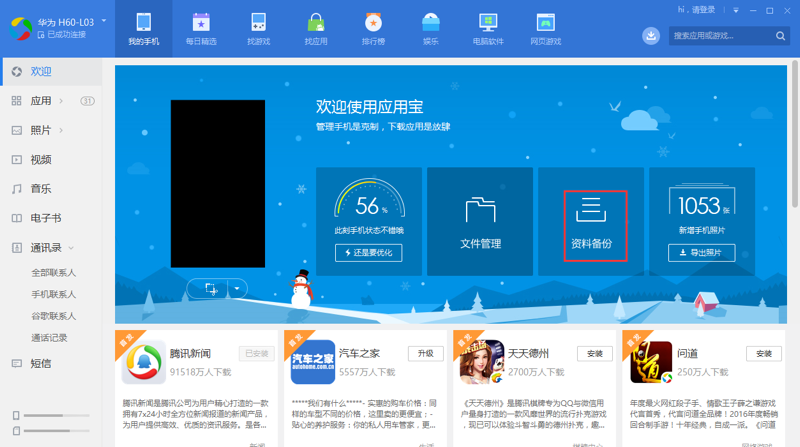Click the 还是要优化 optimize button
This screenshot has width=800, height=447.
click(368, 253)
